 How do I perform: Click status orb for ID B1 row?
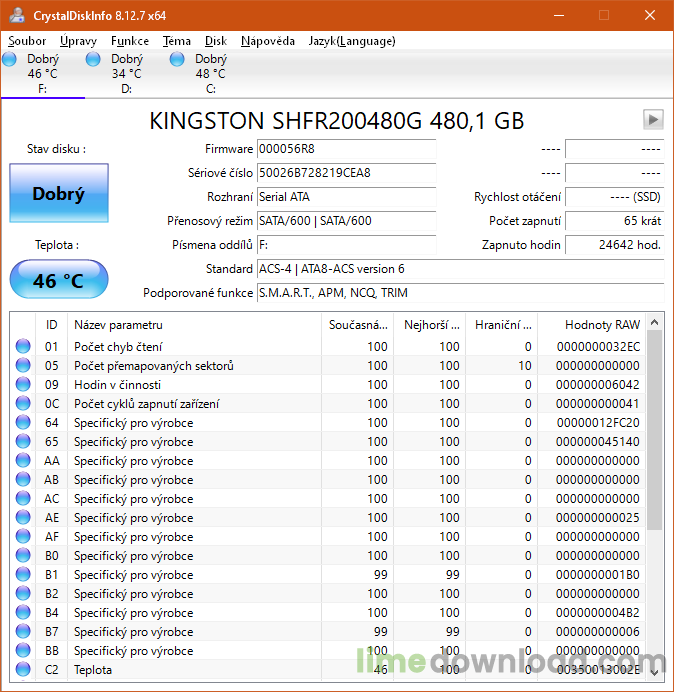pos(23,574)
